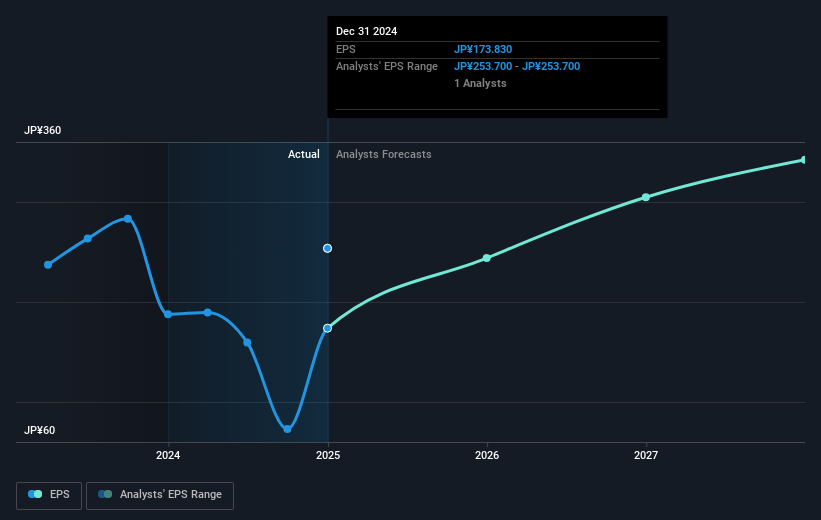Click the JP¥173.830 EPS value
Image resolution: width=821 pixels, height=520 pixels.
(483, 49)
